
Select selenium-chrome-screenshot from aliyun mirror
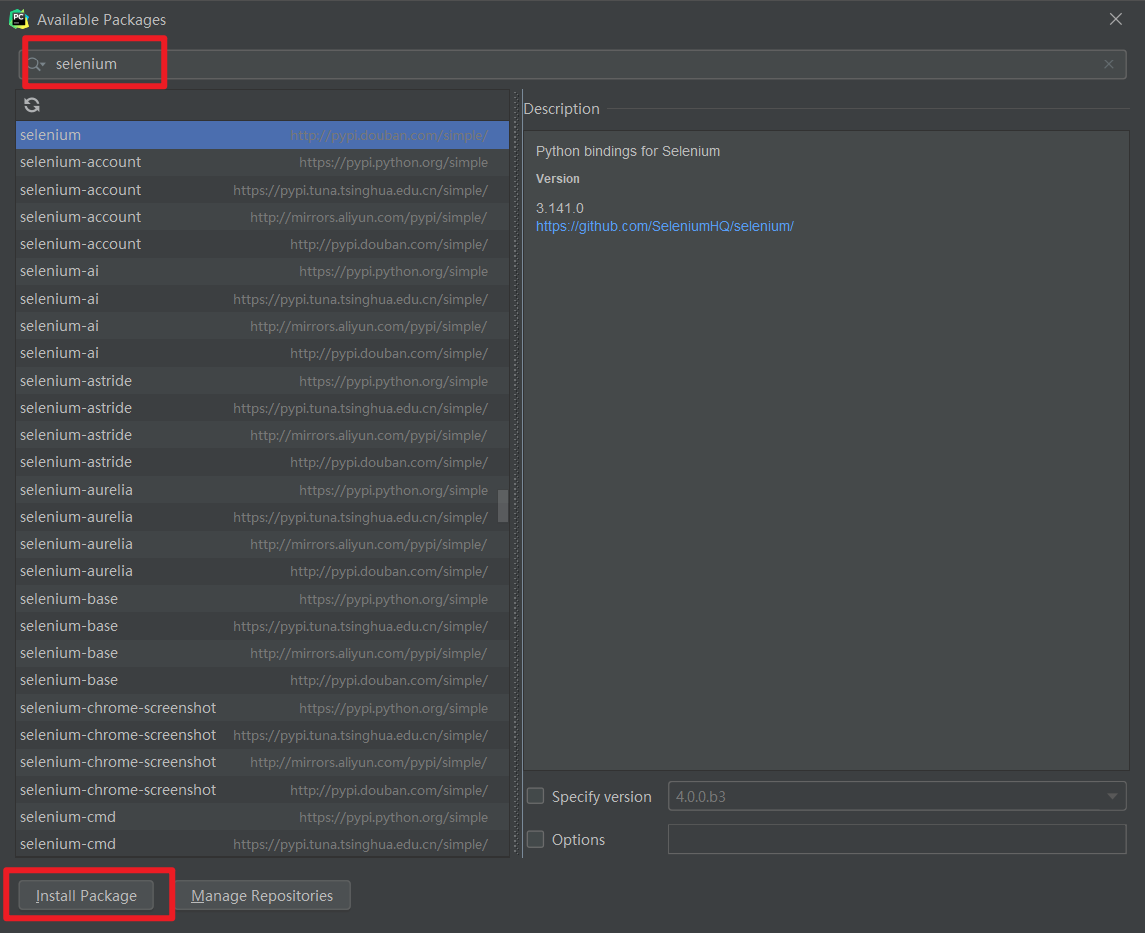[262, 761]
